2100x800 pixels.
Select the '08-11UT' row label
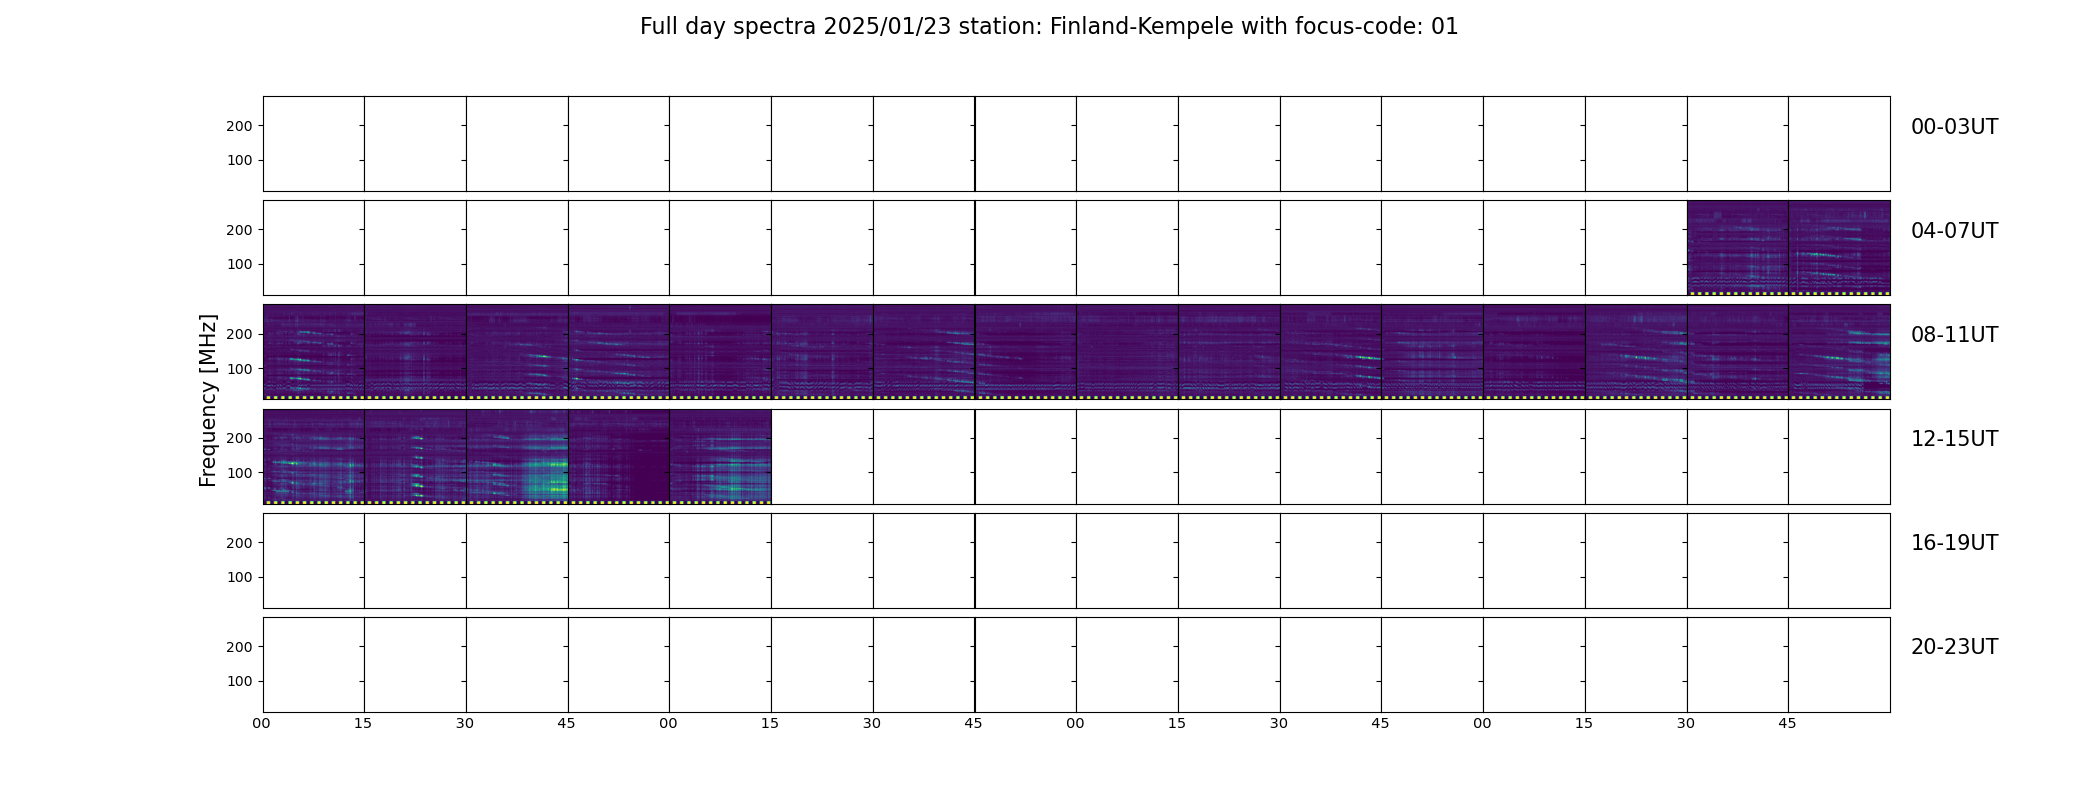point(1954,335)
